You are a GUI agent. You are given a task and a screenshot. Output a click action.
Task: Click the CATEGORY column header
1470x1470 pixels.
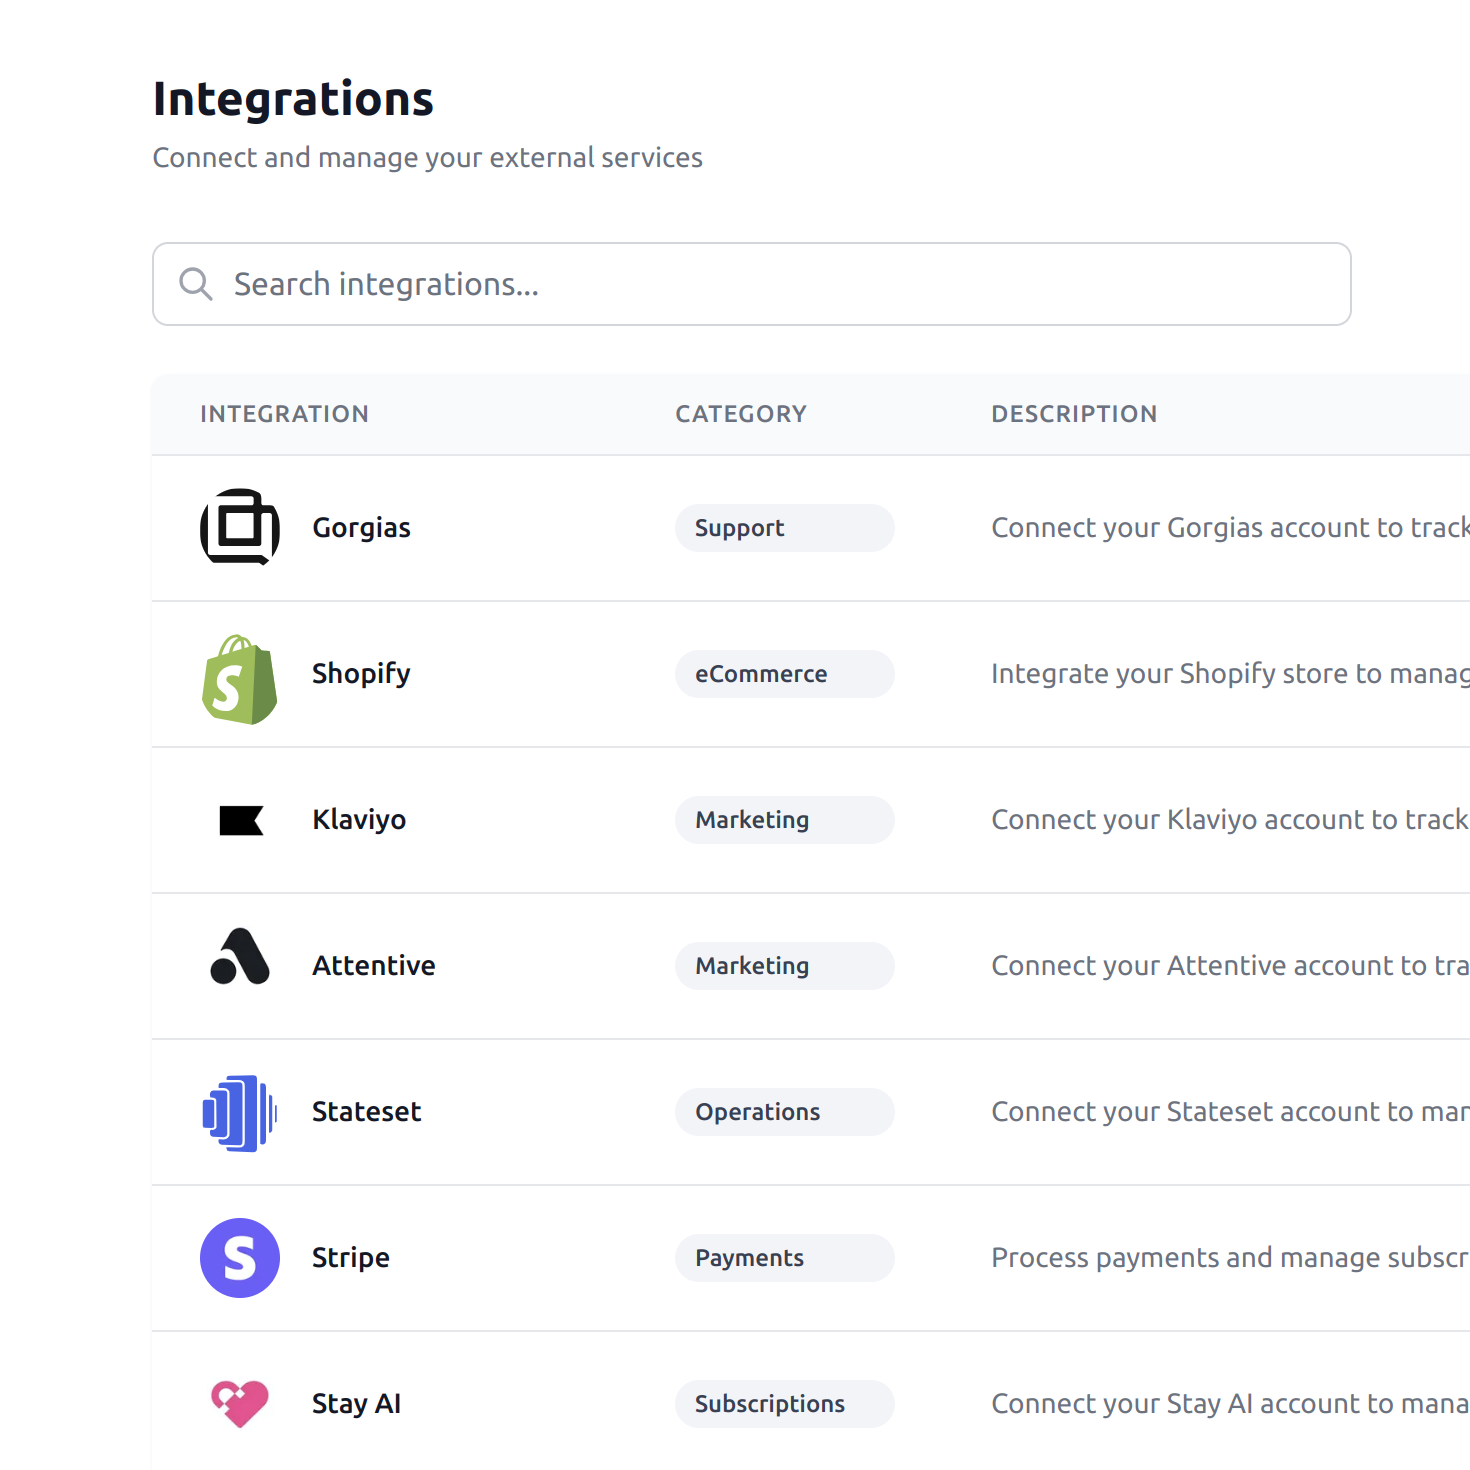741,414
